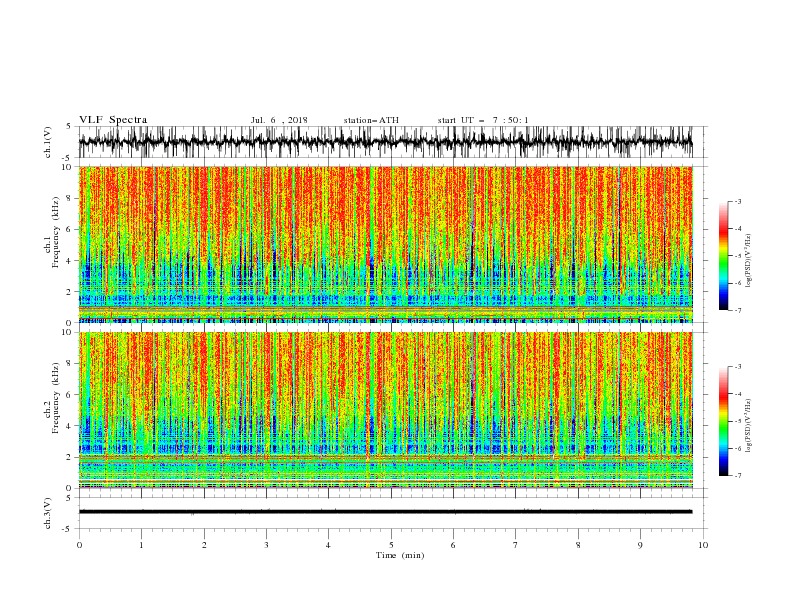Click the ch.1(V) waveform trace
The height and width of the screenshot is (612, 792).
click(x=385, y=141)
